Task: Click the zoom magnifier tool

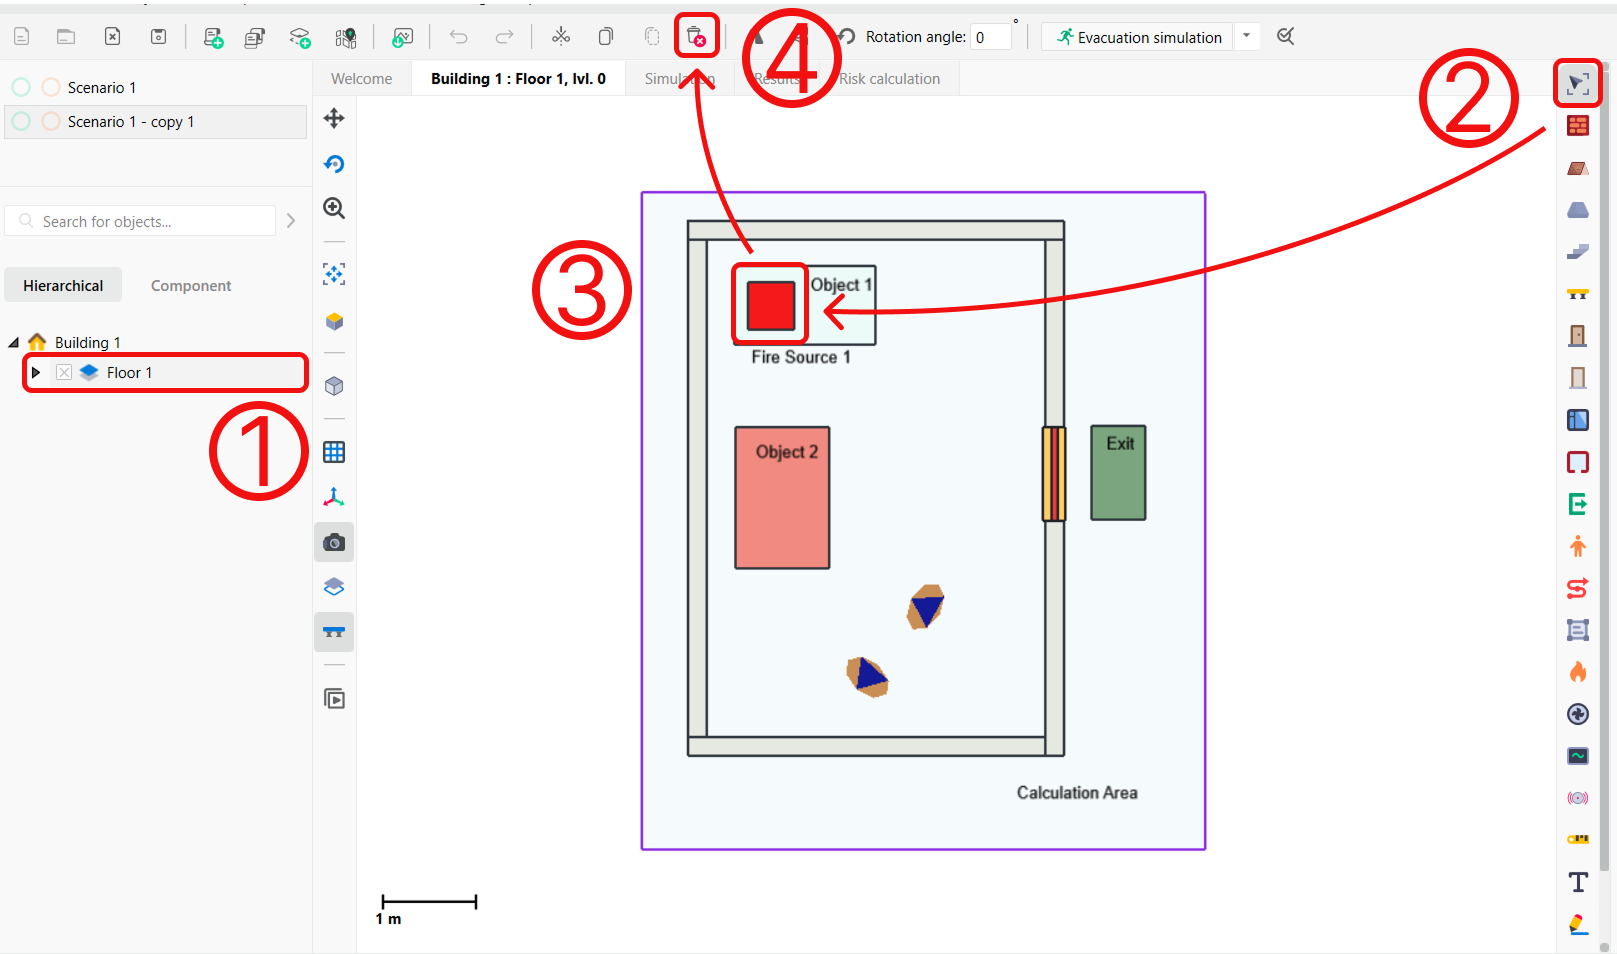Action: (334, 208)
